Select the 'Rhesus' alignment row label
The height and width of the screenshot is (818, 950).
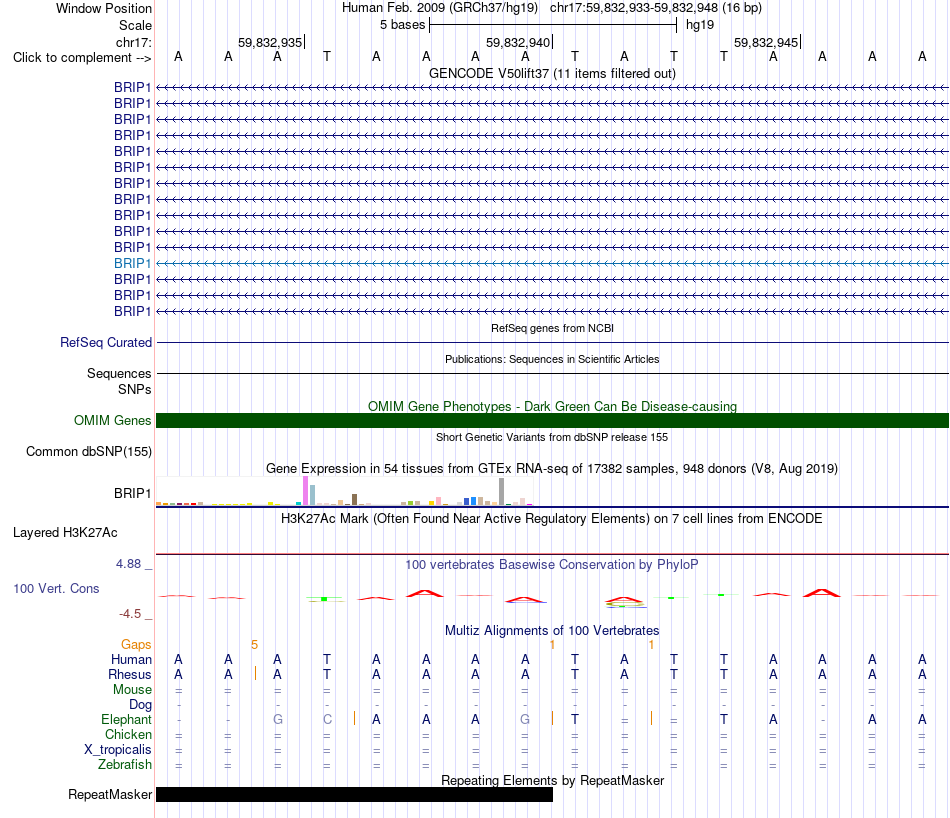click(130, 674)
